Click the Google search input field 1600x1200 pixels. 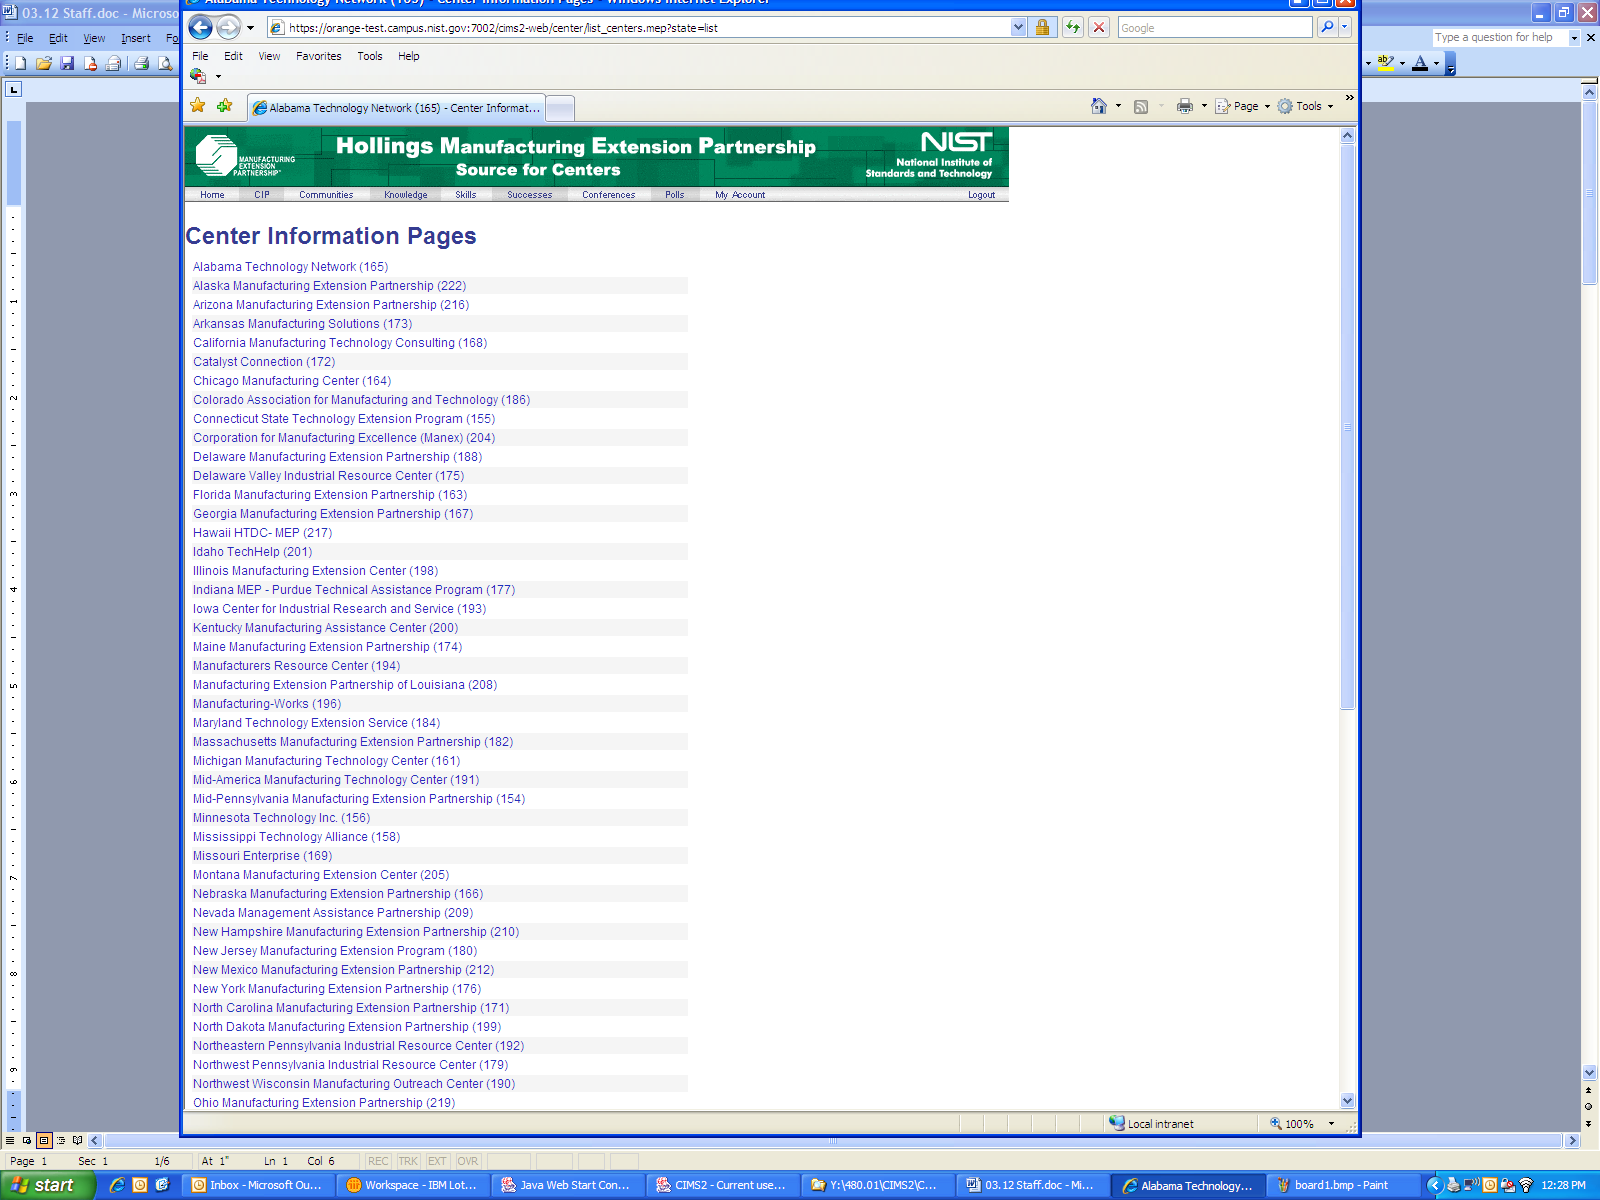[x=1214, y=28]
